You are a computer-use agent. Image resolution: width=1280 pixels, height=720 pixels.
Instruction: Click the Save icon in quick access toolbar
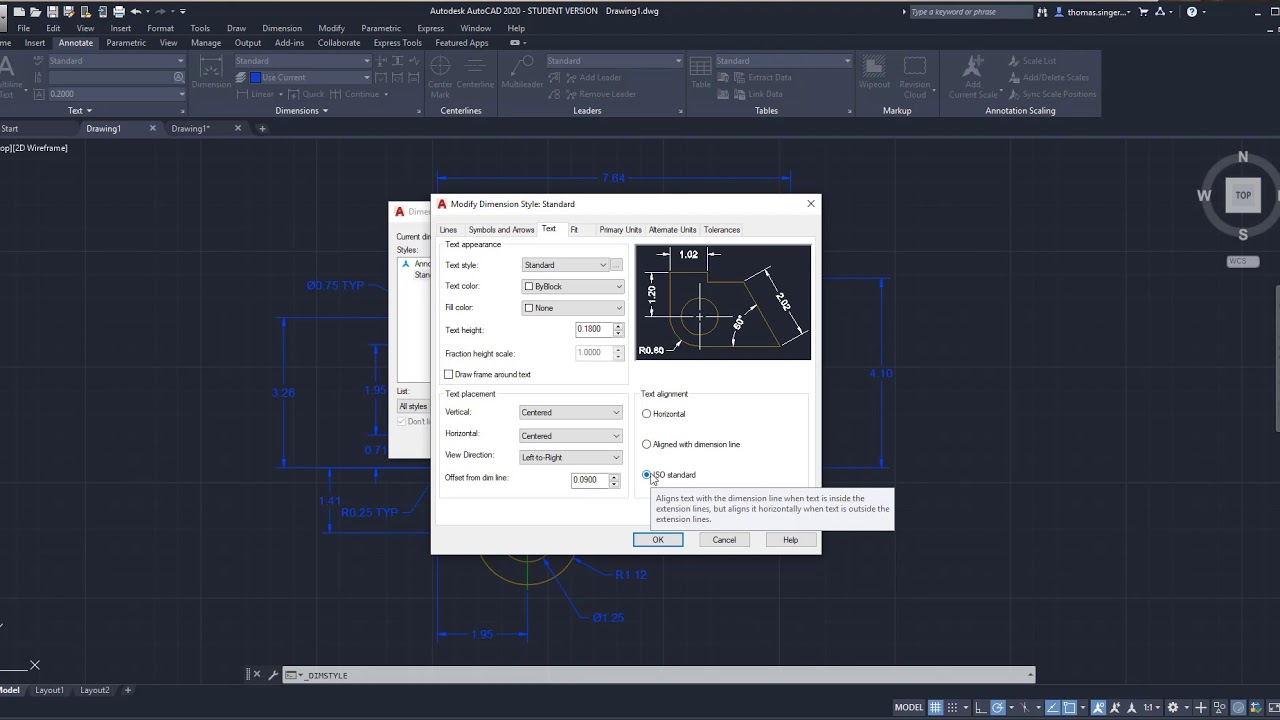point(52,11)
